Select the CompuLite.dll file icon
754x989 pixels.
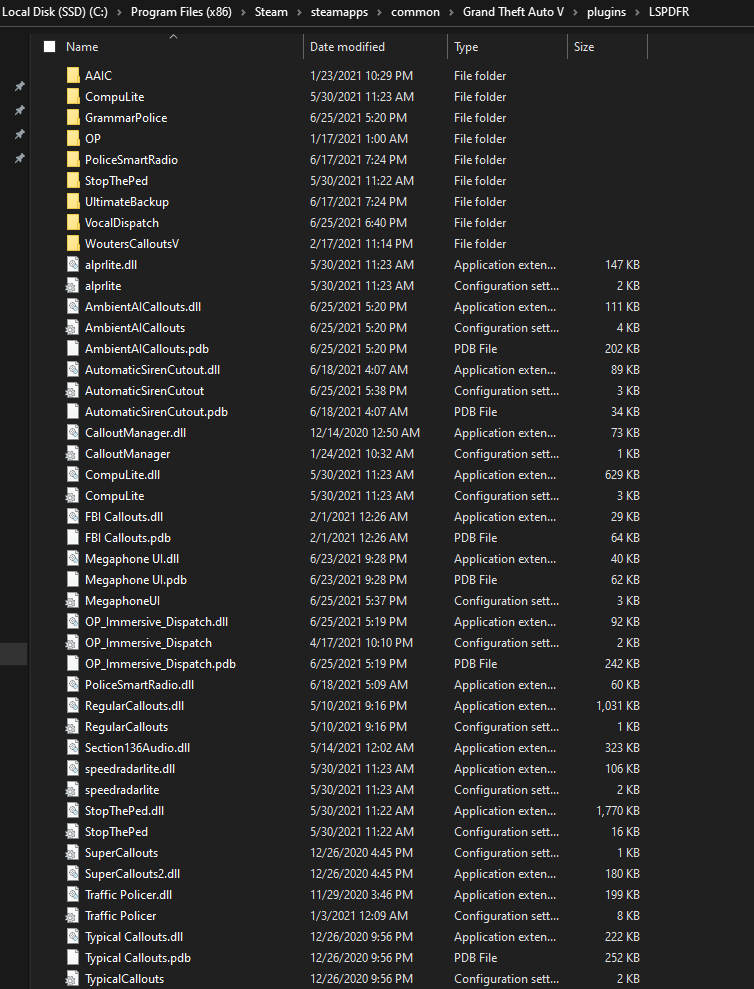pos(73,475)
